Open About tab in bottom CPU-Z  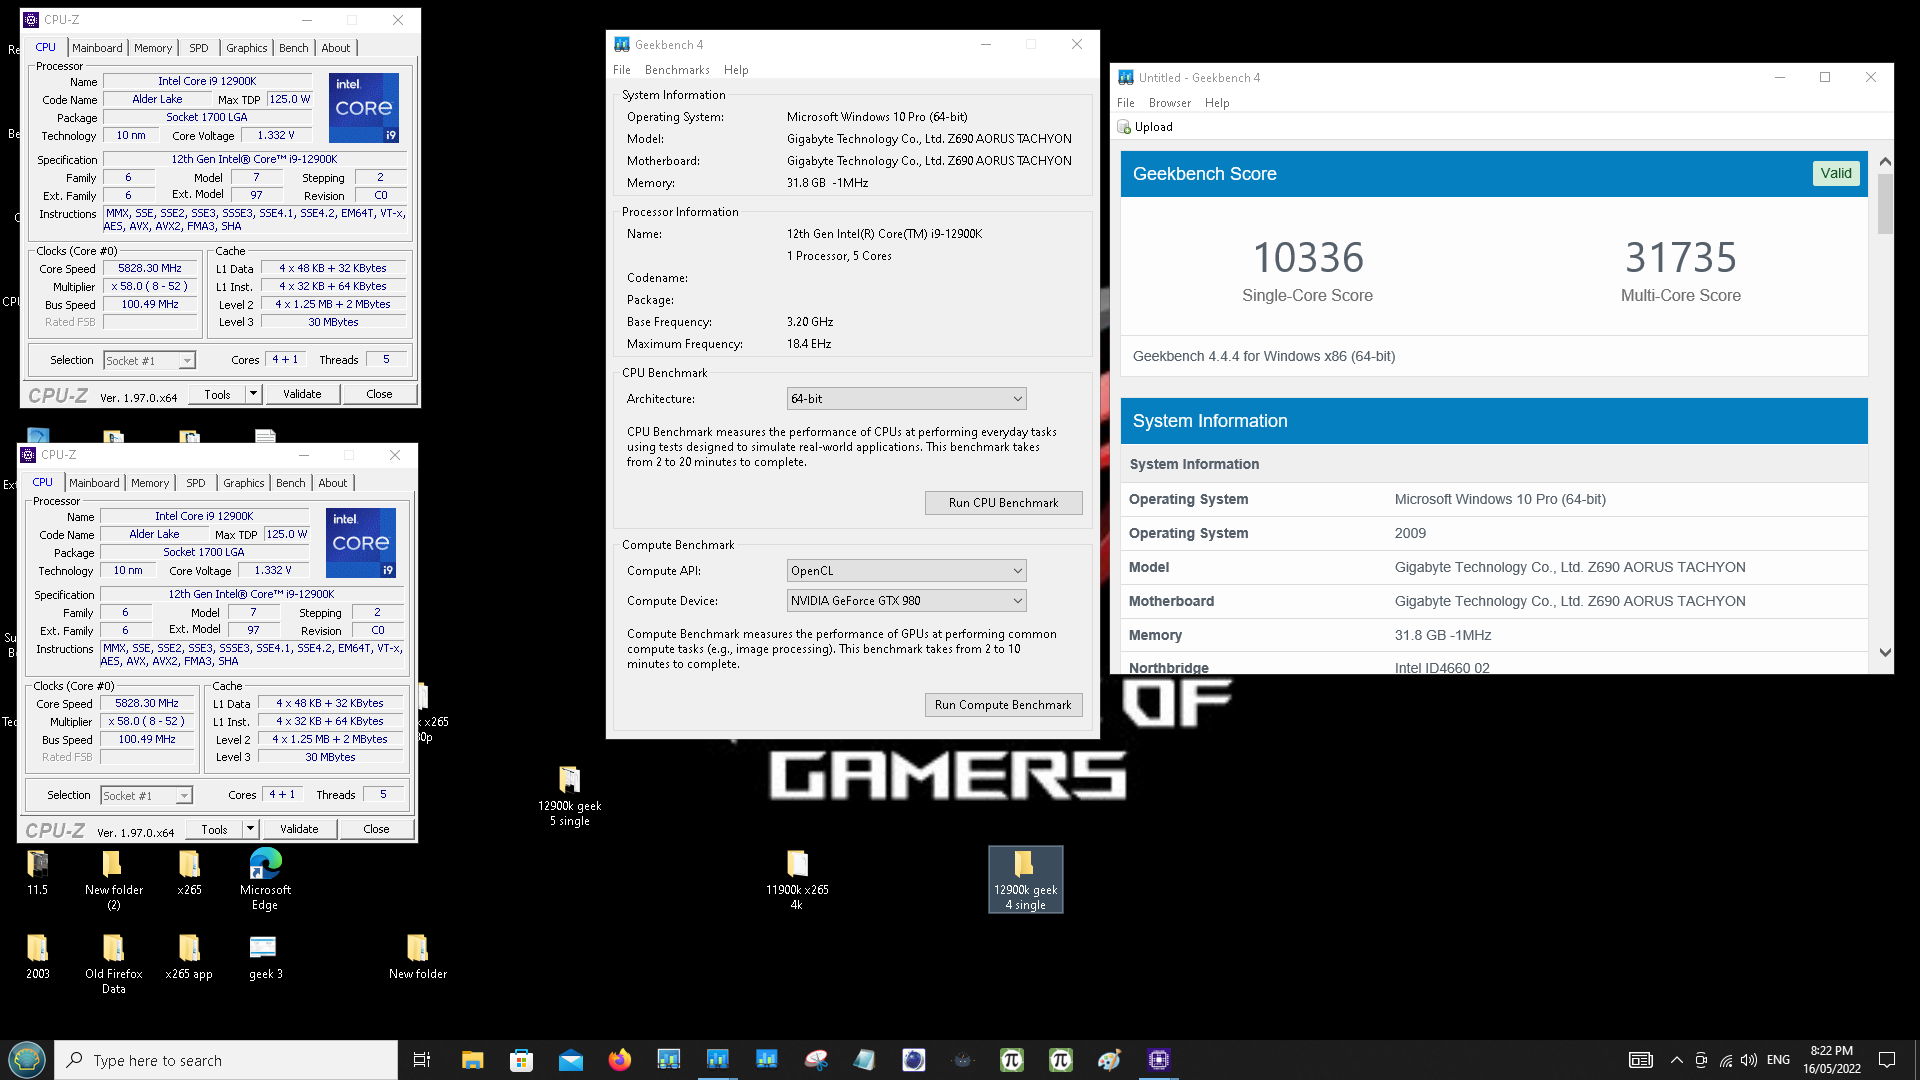click(x=333, y=483)
